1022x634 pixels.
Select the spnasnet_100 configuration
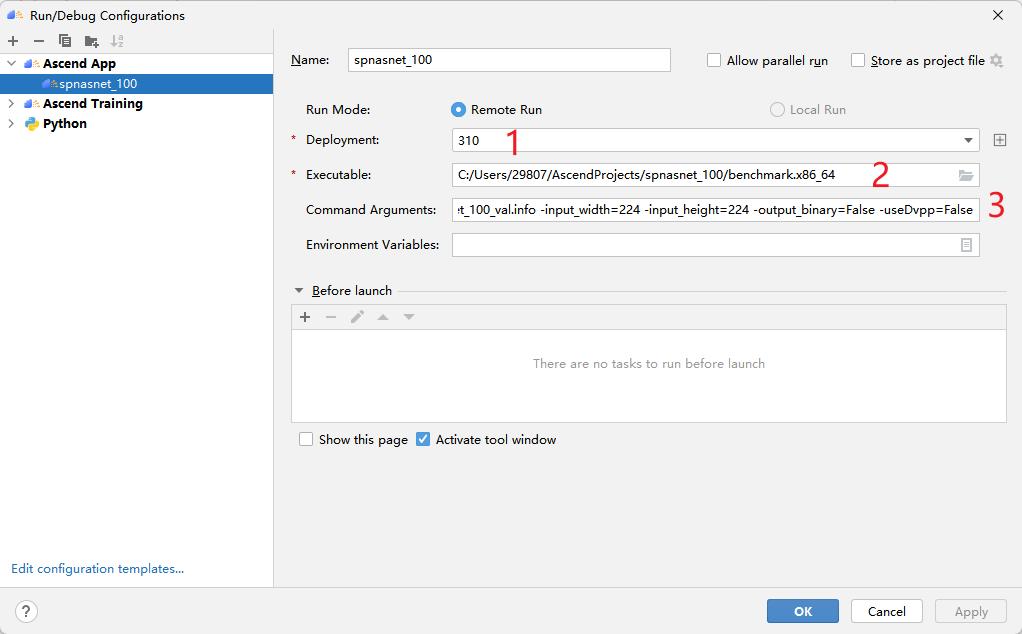point(100,84)
